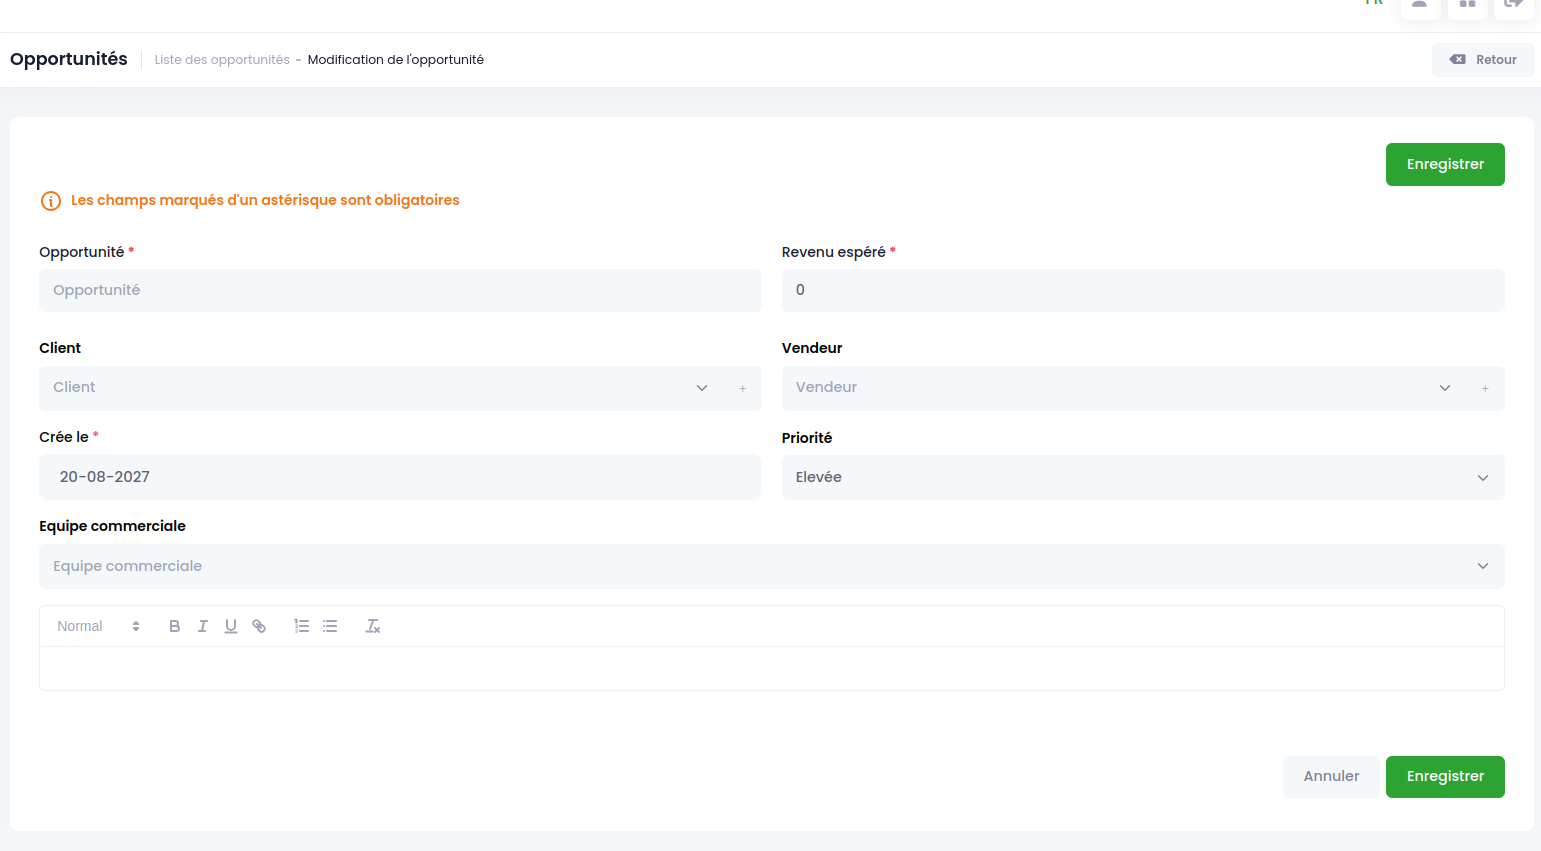Expand the Equipe commerciale dropdown
1541x851 pixels.
(772, 566)
